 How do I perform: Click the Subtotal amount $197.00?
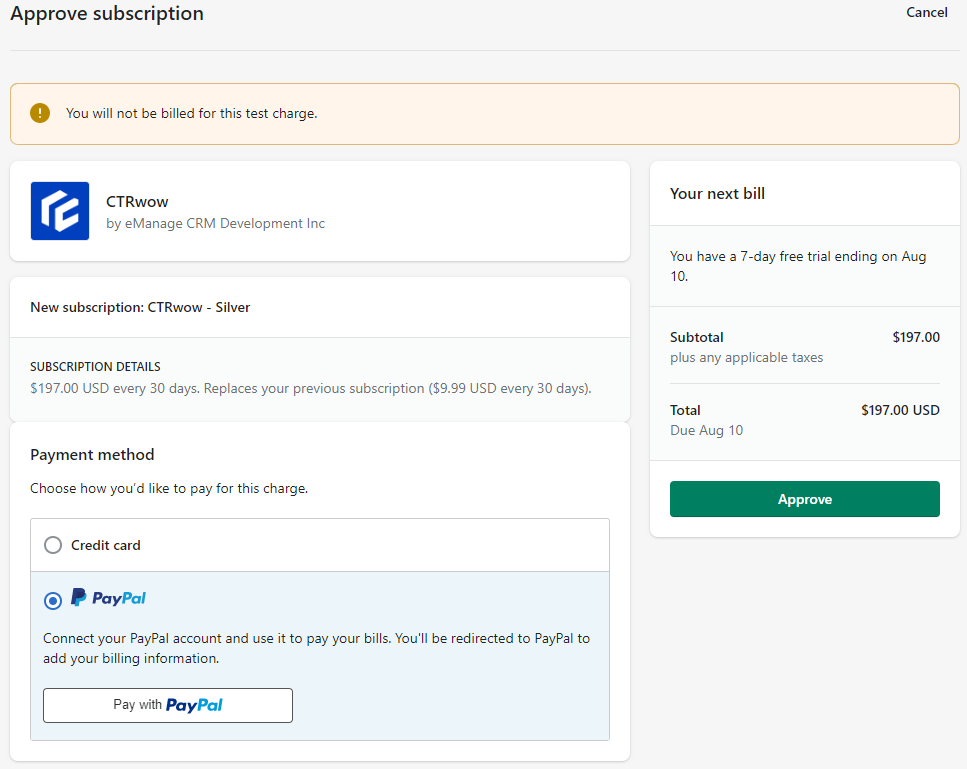tap(916, 337)
